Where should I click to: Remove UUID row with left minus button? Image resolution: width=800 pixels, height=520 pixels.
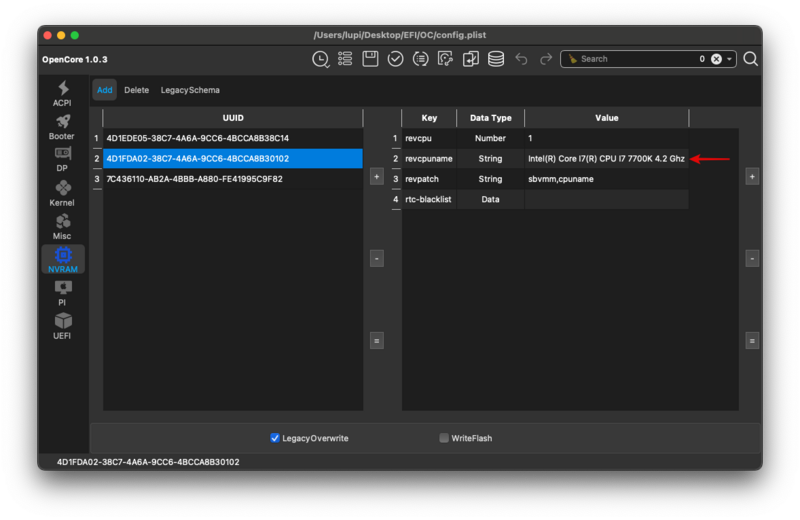point(377,259)
